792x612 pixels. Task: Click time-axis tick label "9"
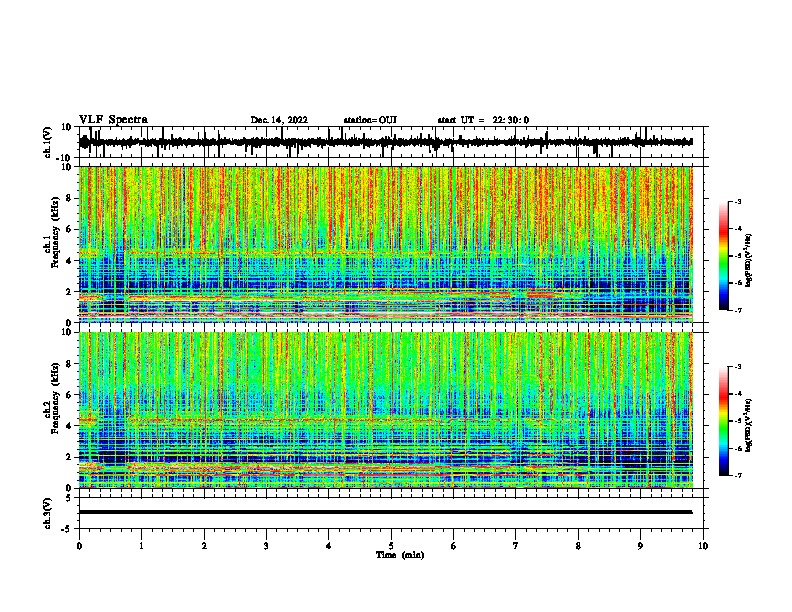(640, 546)
